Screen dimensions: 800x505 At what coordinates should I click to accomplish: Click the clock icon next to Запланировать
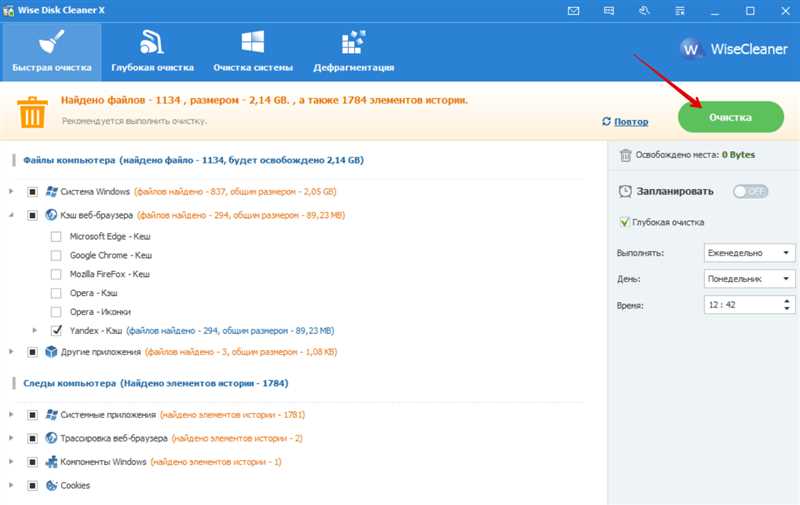click(x=625, y=191)
